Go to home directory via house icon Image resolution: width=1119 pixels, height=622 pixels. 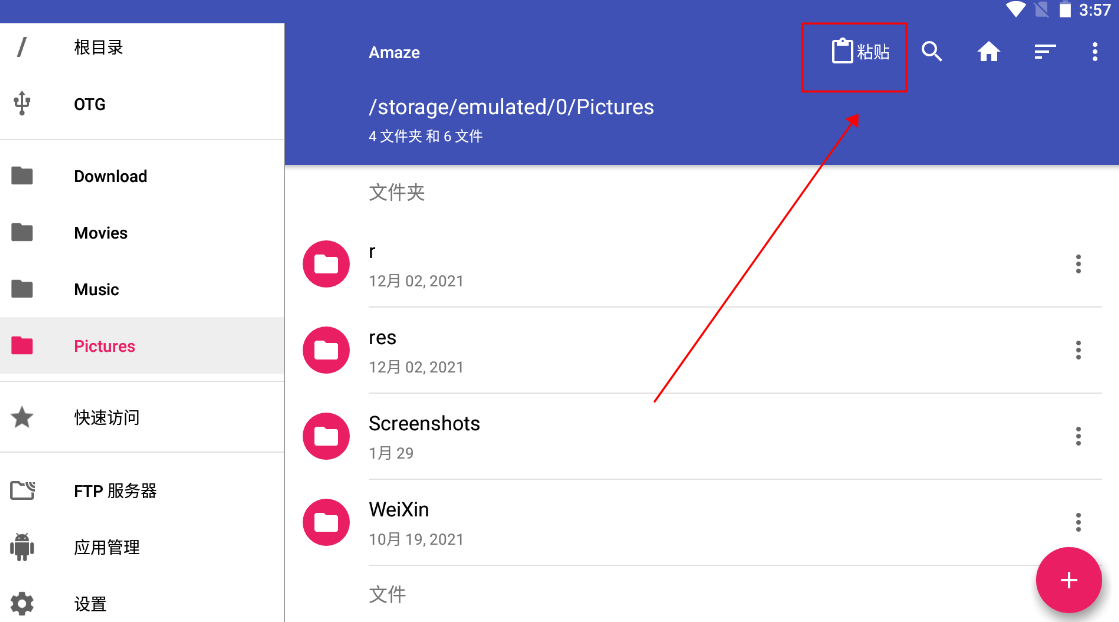point(989,52)
